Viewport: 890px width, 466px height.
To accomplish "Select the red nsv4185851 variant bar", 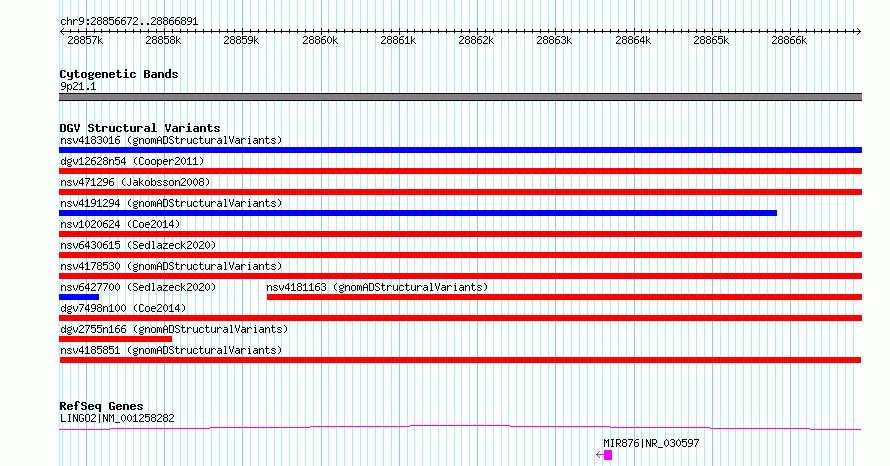I will pyautogui.click(x=460, y=360).
